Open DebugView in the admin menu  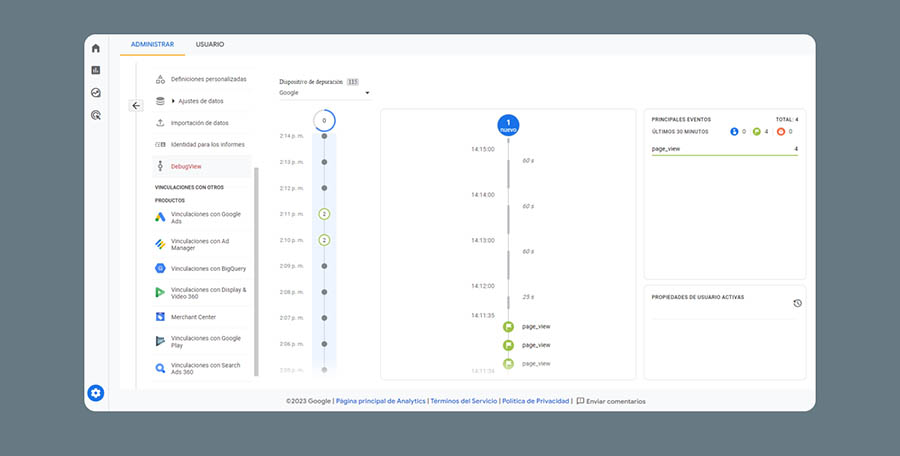pos(186,166)
